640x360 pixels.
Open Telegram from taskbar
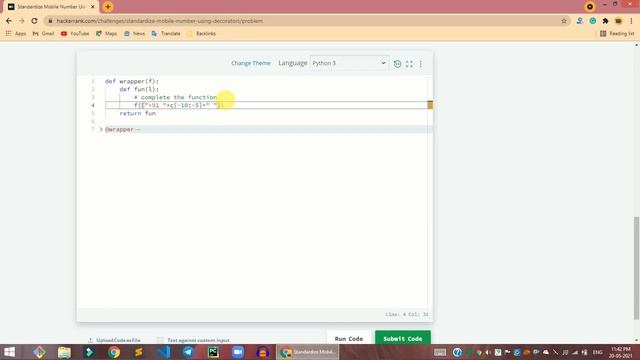point(188,352)
